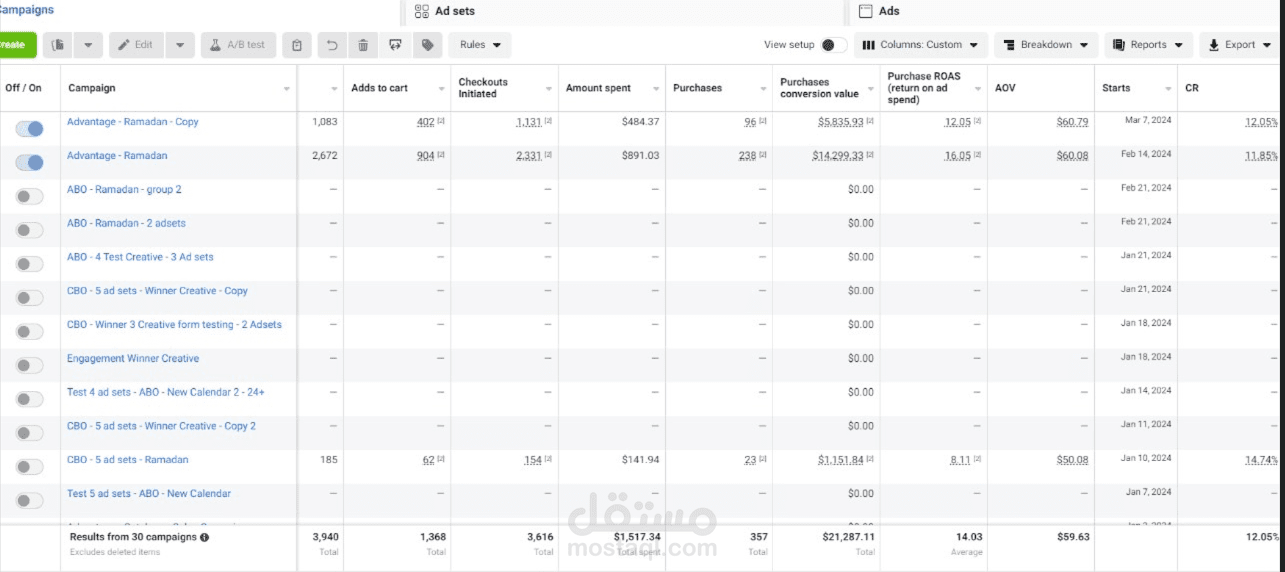Click the Edit pencil icon
Screen dimensions: 1285x572
pyautogui.click(x=124, y=45)
